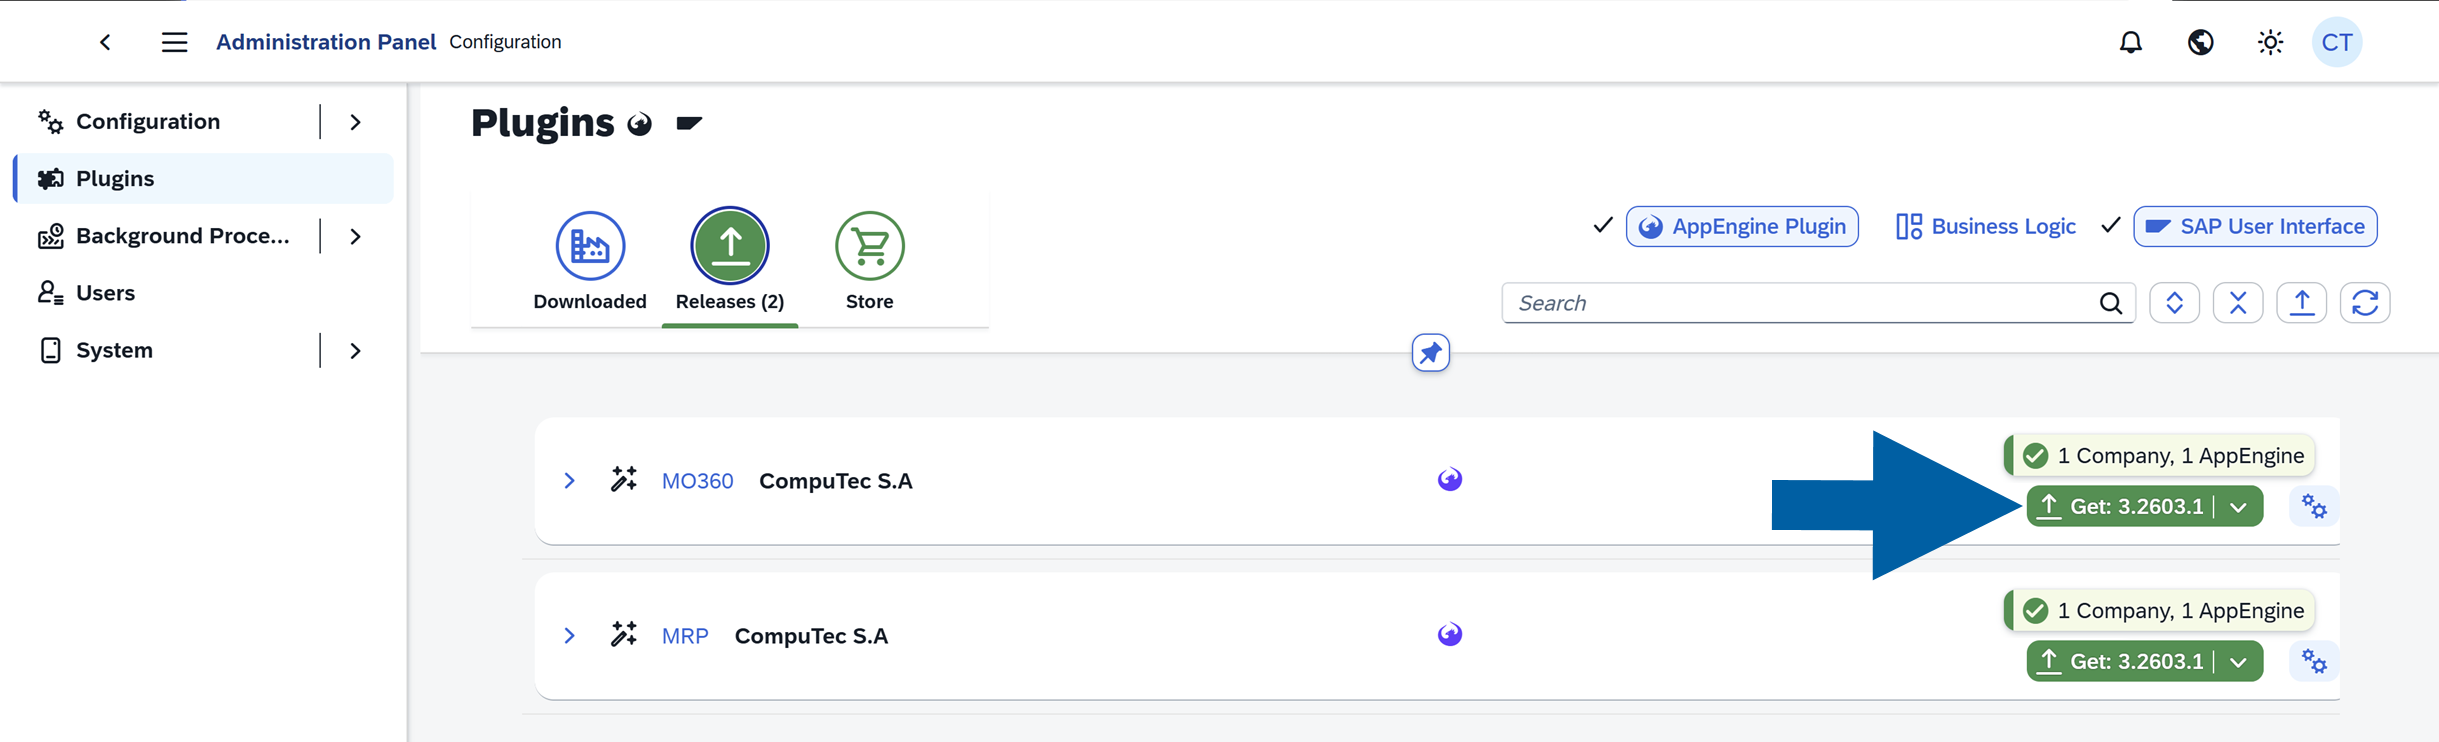
Task: Open the language globe icon
Action: pyautogui.click(x=2200, y=42)
